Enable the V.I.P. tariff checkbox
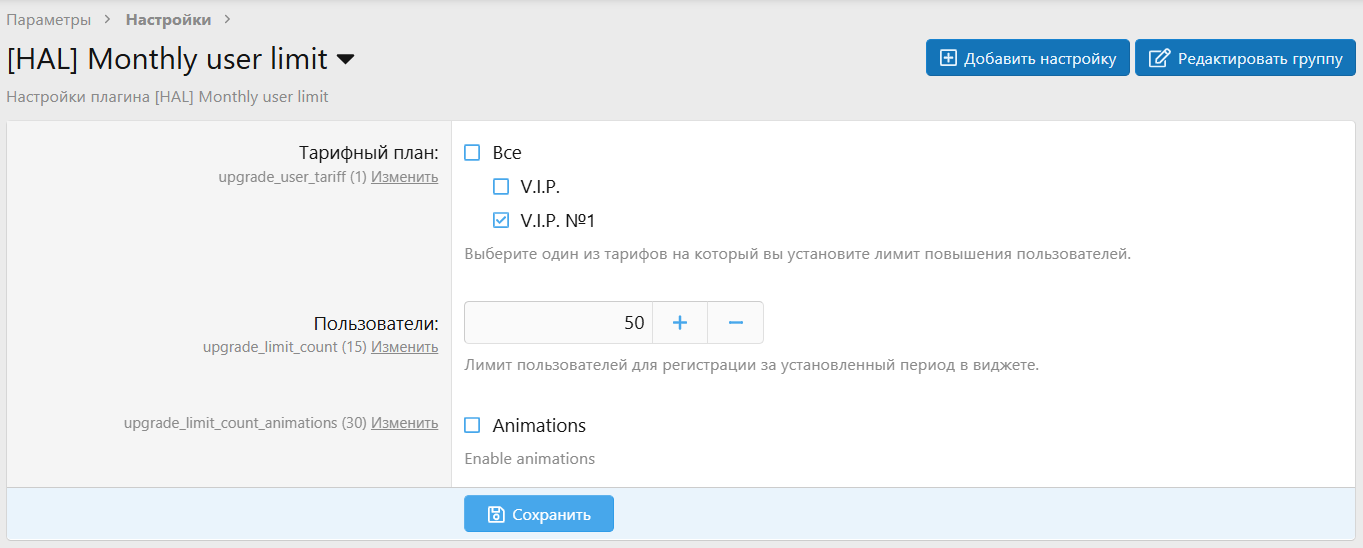The width and height of the screenshot is (1363, 548). pyautogui.click(x=501, y=186)
